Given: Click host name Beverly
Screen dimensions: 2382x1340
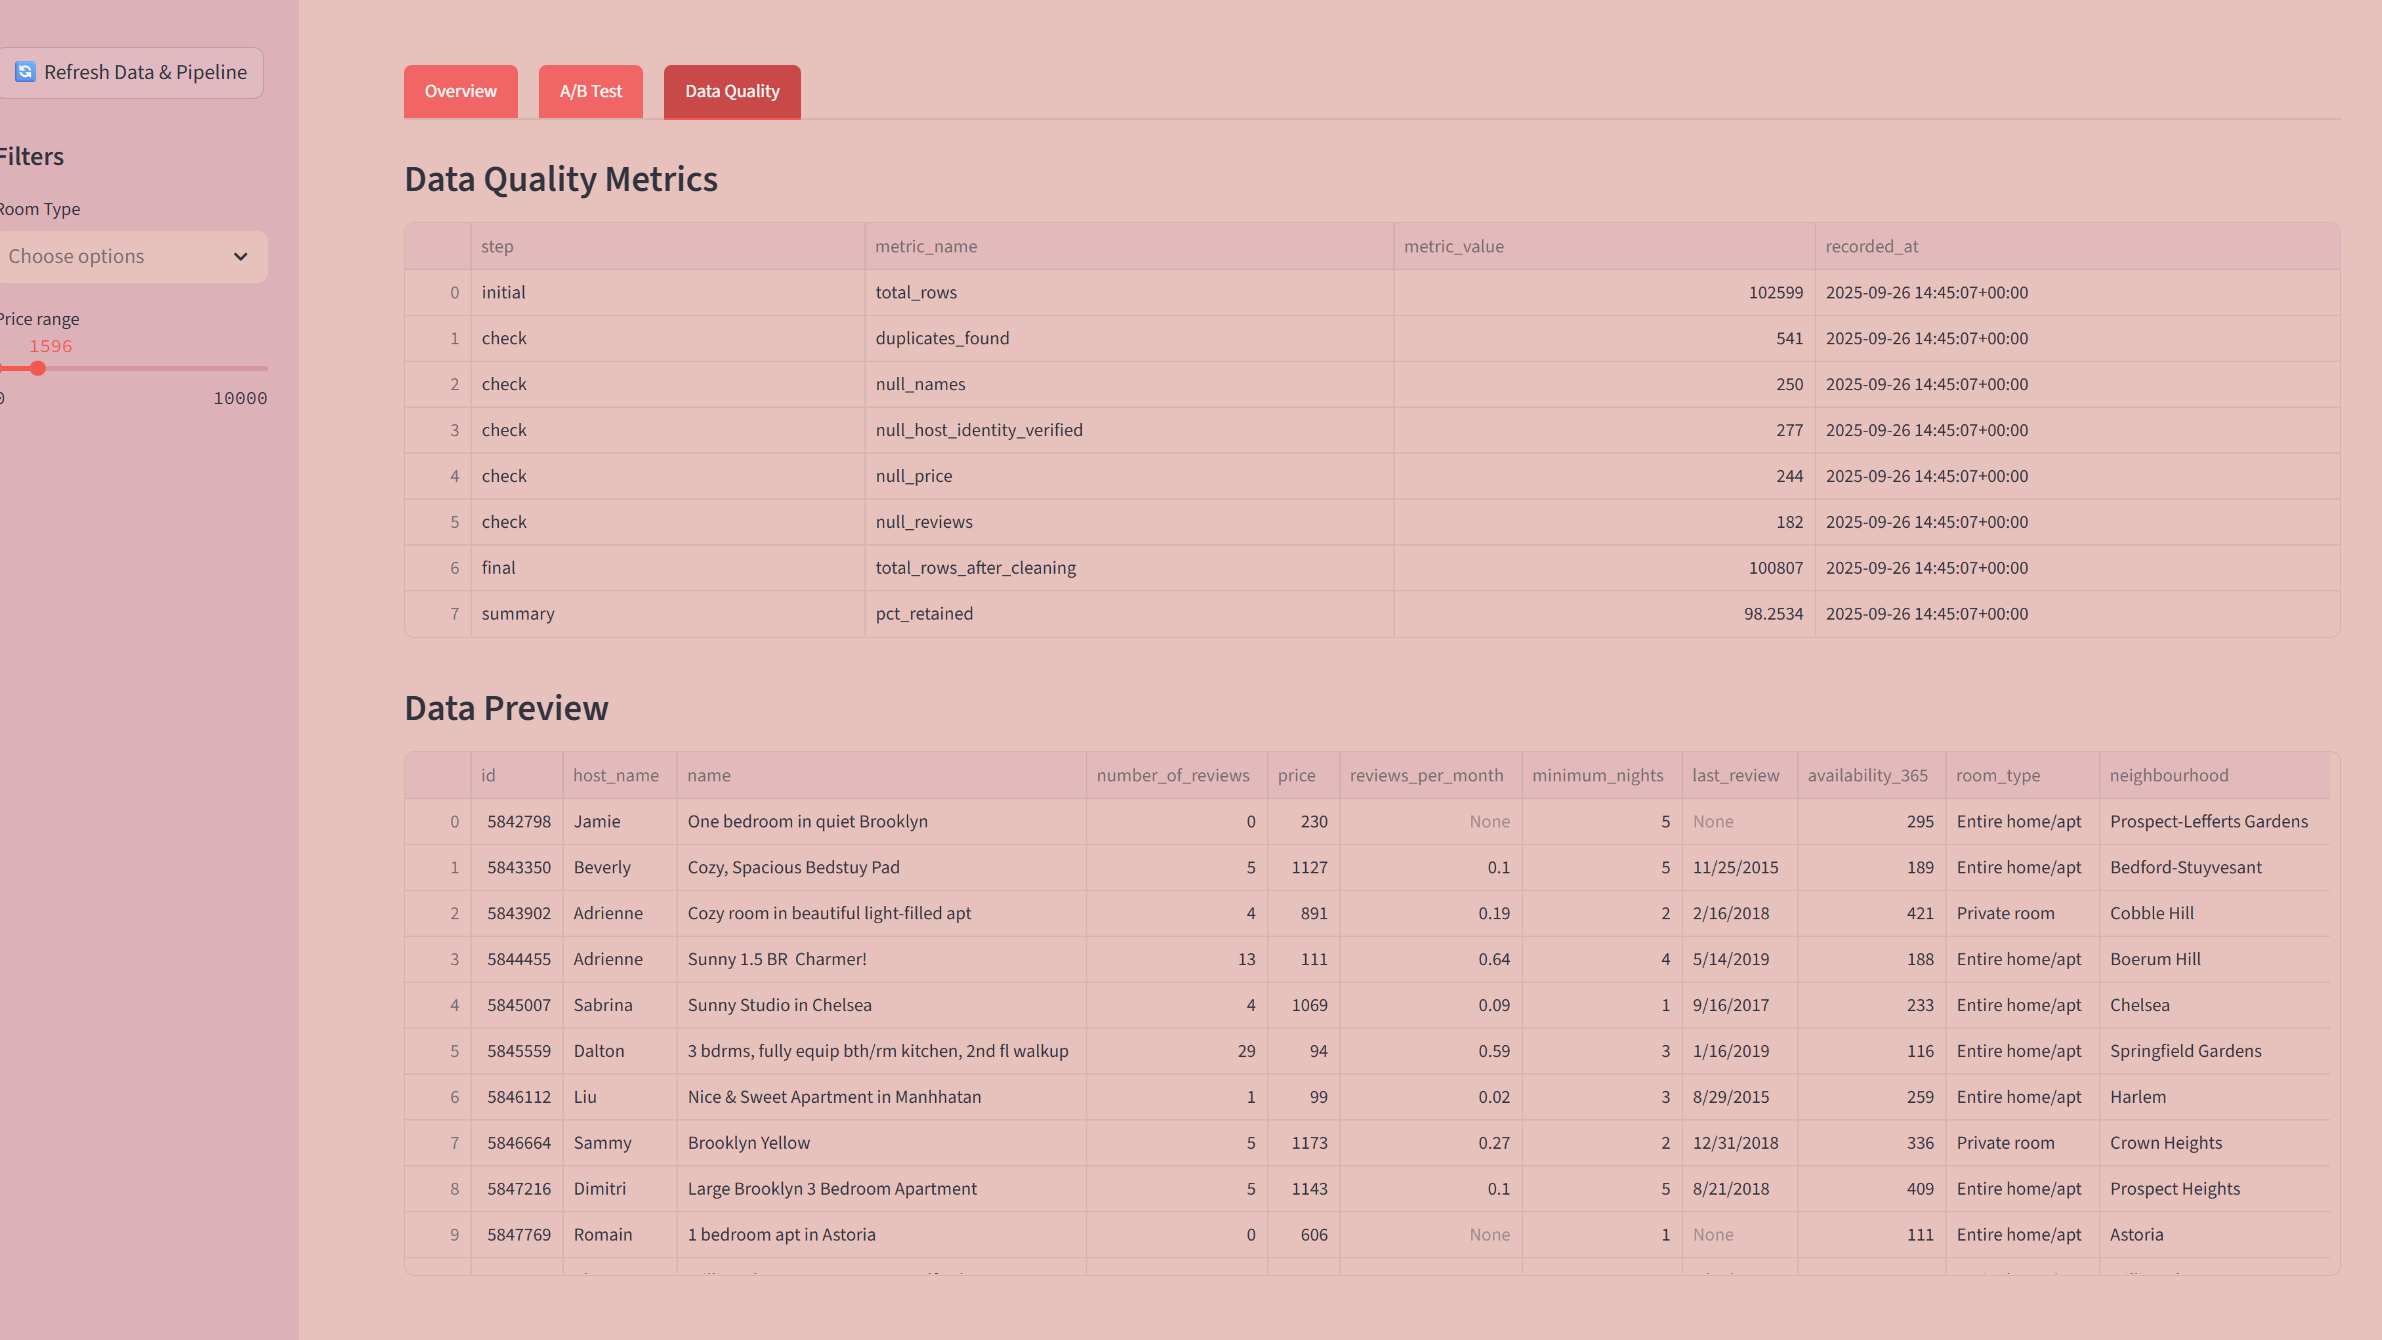Looking at the screenshot, I should 619,868.
